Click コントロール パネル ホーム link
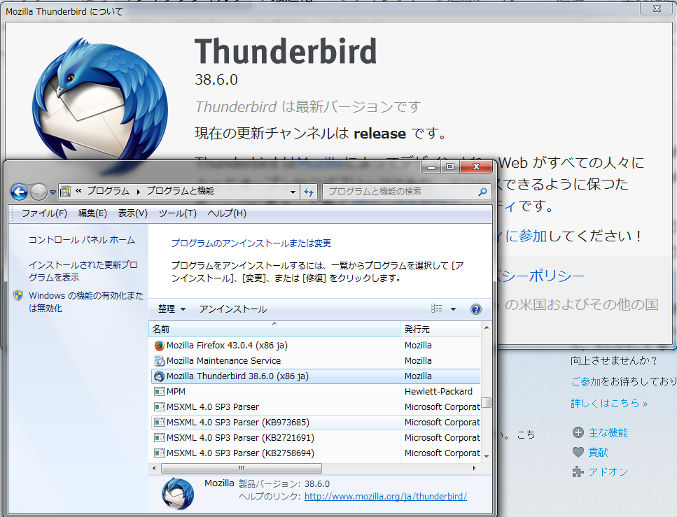This screenshot has height=517, width=677. click(81, 240)
